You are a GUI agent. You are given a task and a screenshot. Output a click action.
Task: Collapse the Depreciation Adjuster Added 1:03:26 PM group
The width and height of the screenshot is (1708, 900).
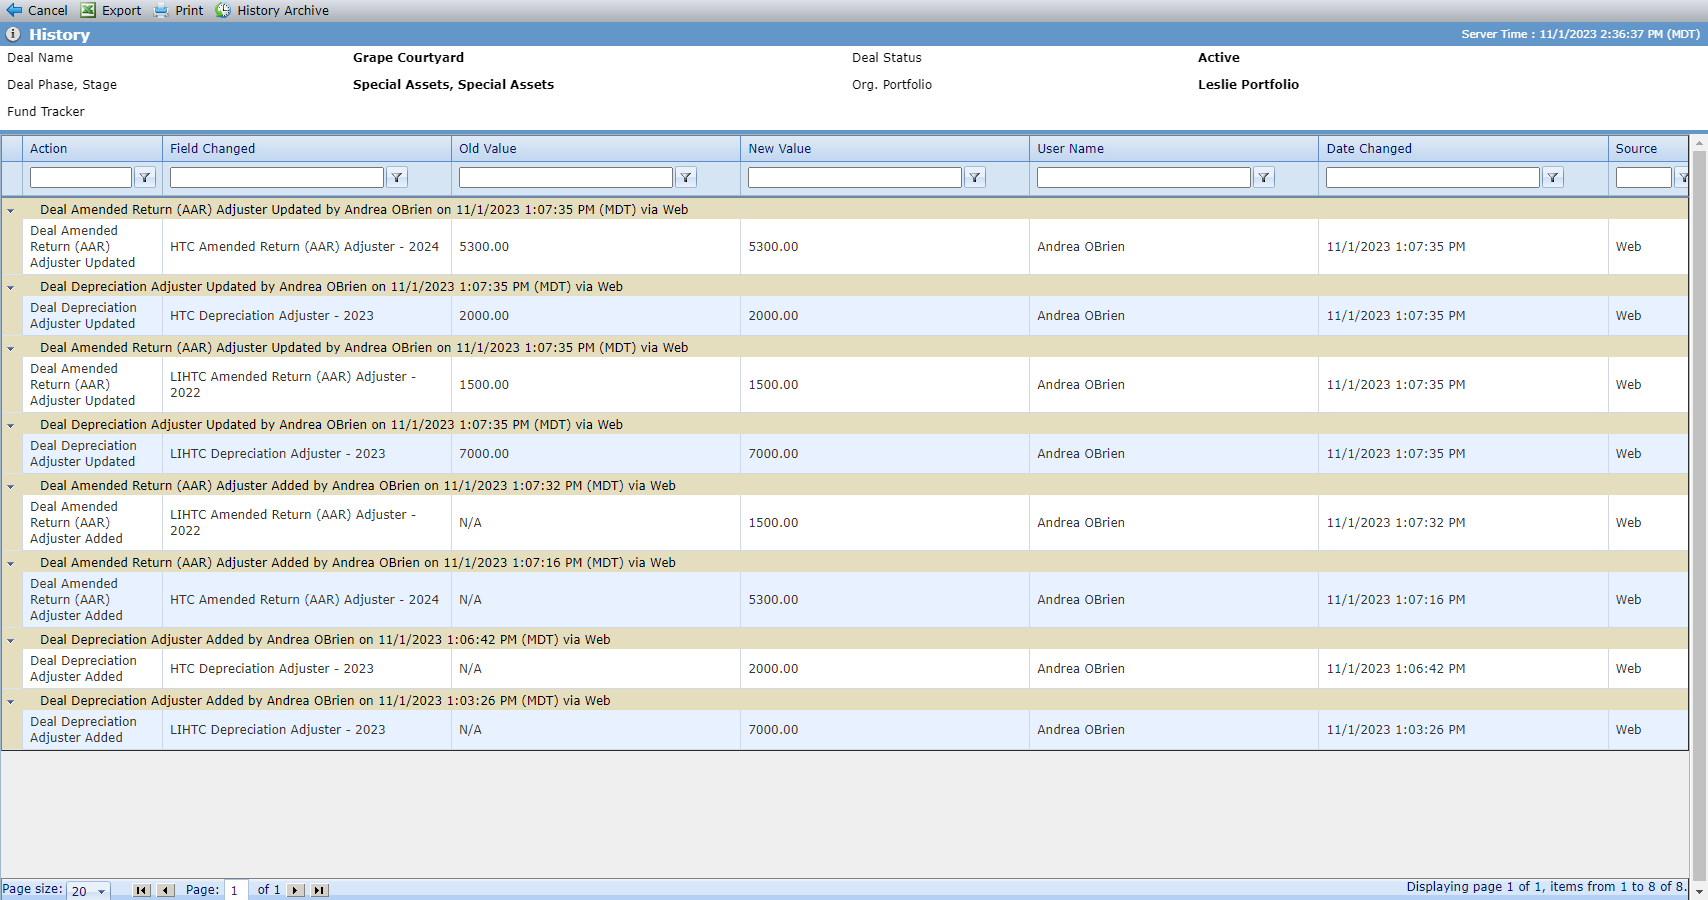[x=11, y=701]
